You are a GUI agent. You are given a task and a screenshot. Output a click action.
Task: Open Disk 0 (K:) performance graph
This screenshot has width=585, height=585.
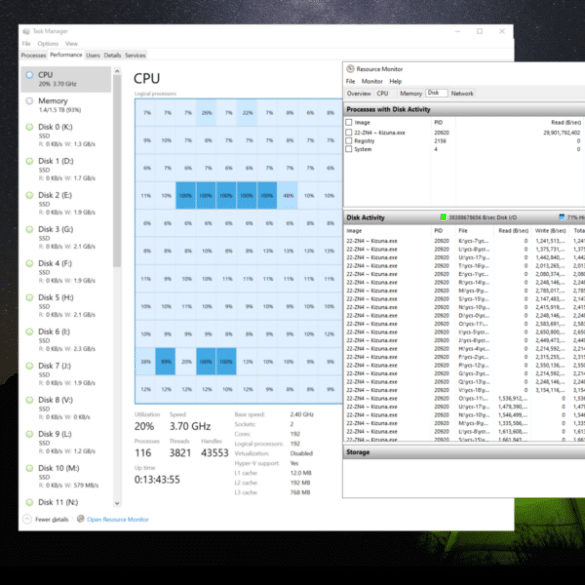(66, 135)
